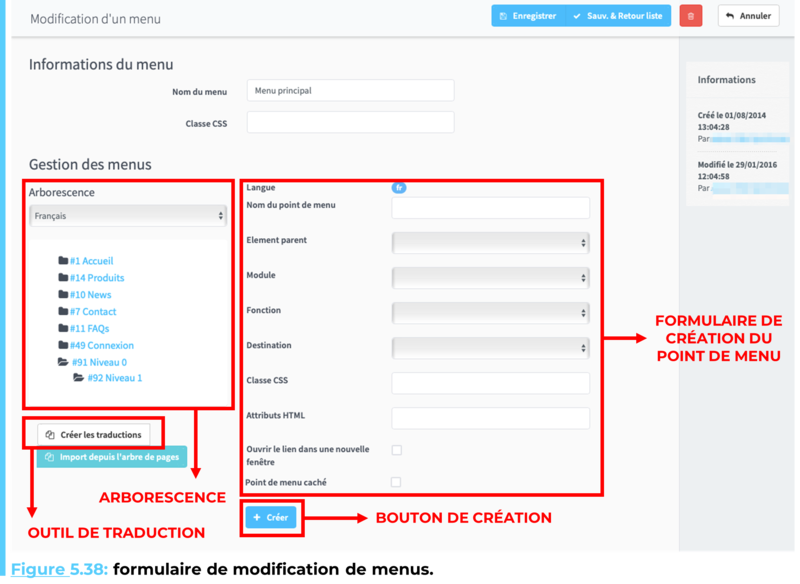Image resolution: width=800 pixels, height=584 pixels.
Task: Select '#49 Connexion' tree item
Action: [x=102, y=345]
